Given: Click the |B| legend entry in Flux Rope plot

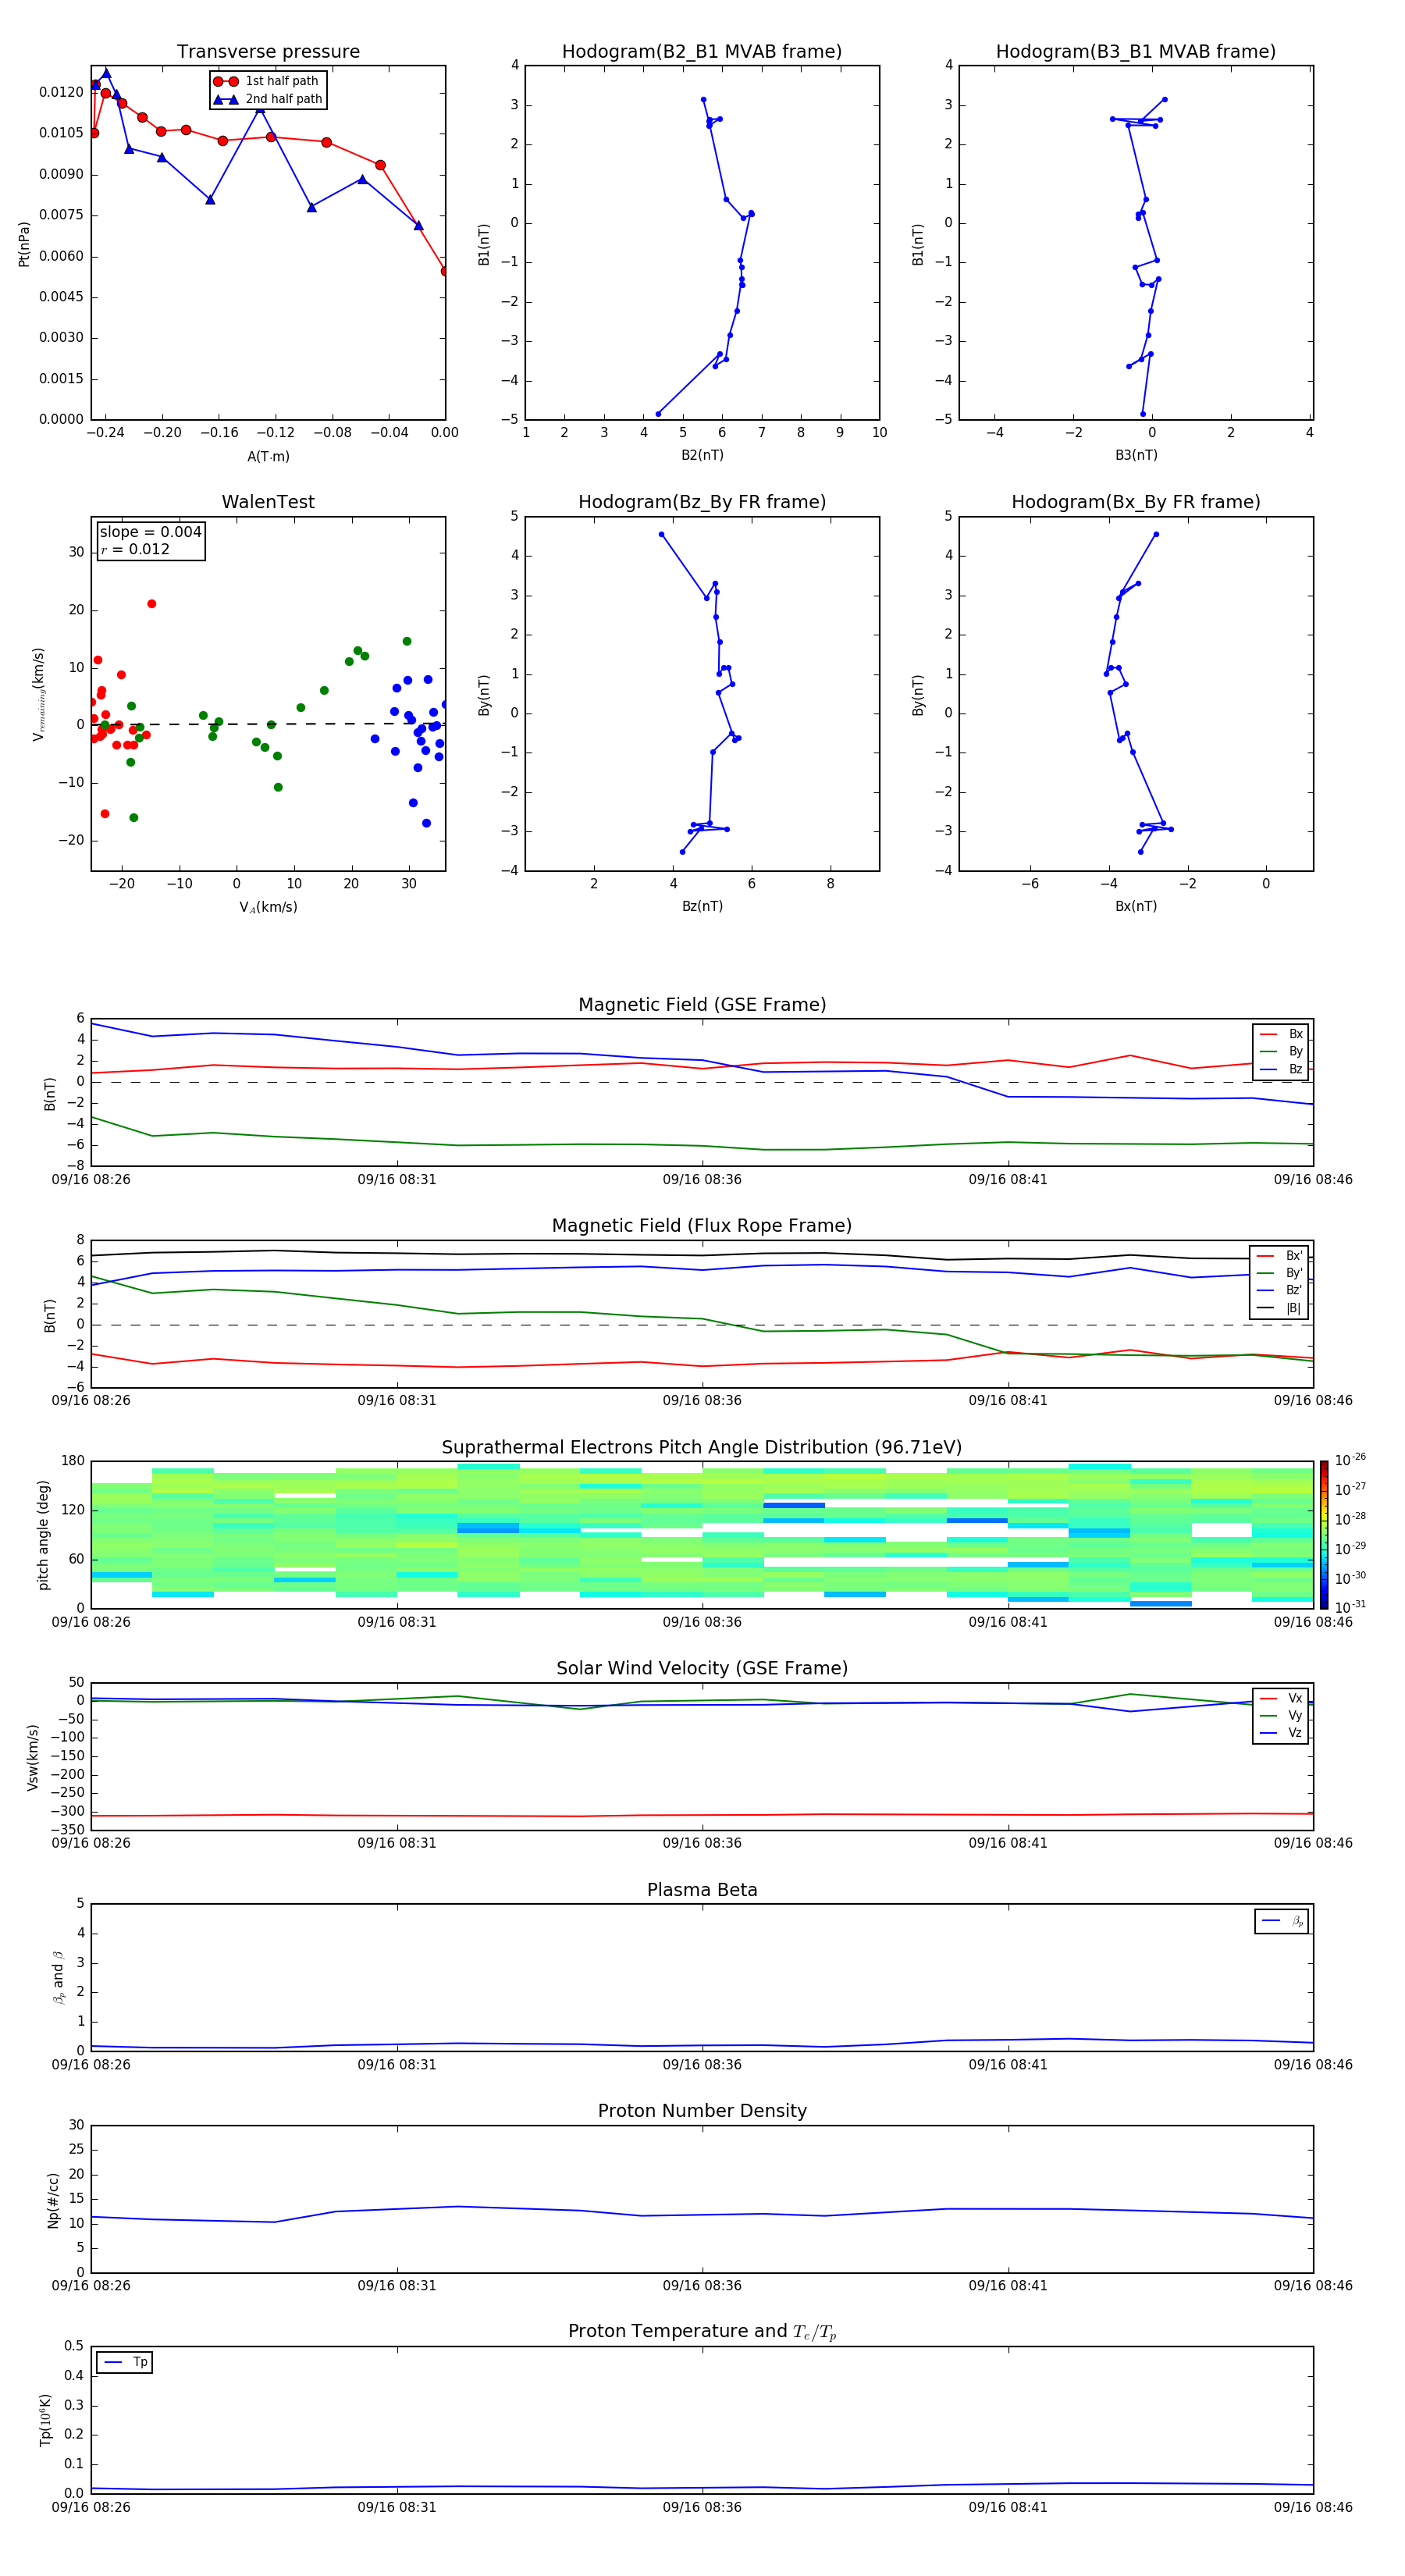Looking at the screenshot, I should [1279, 1308].
